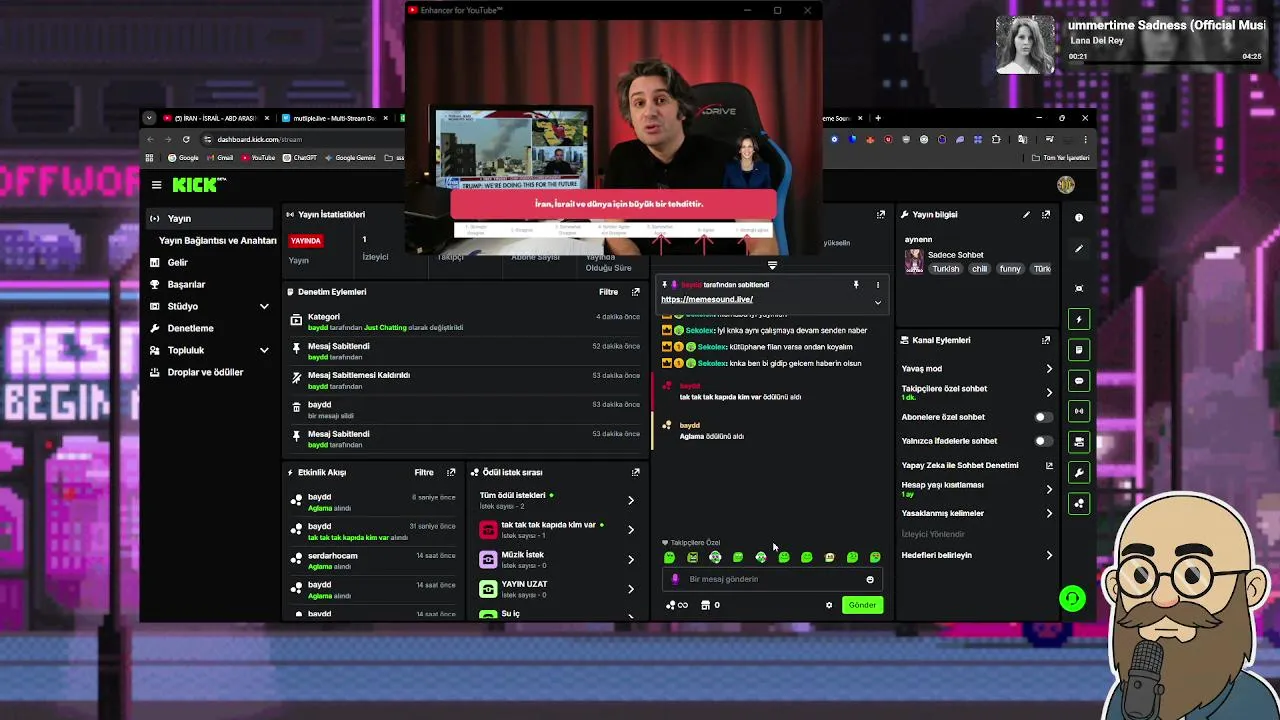Click the pencil icon in right toolbar

point(1079,248)
